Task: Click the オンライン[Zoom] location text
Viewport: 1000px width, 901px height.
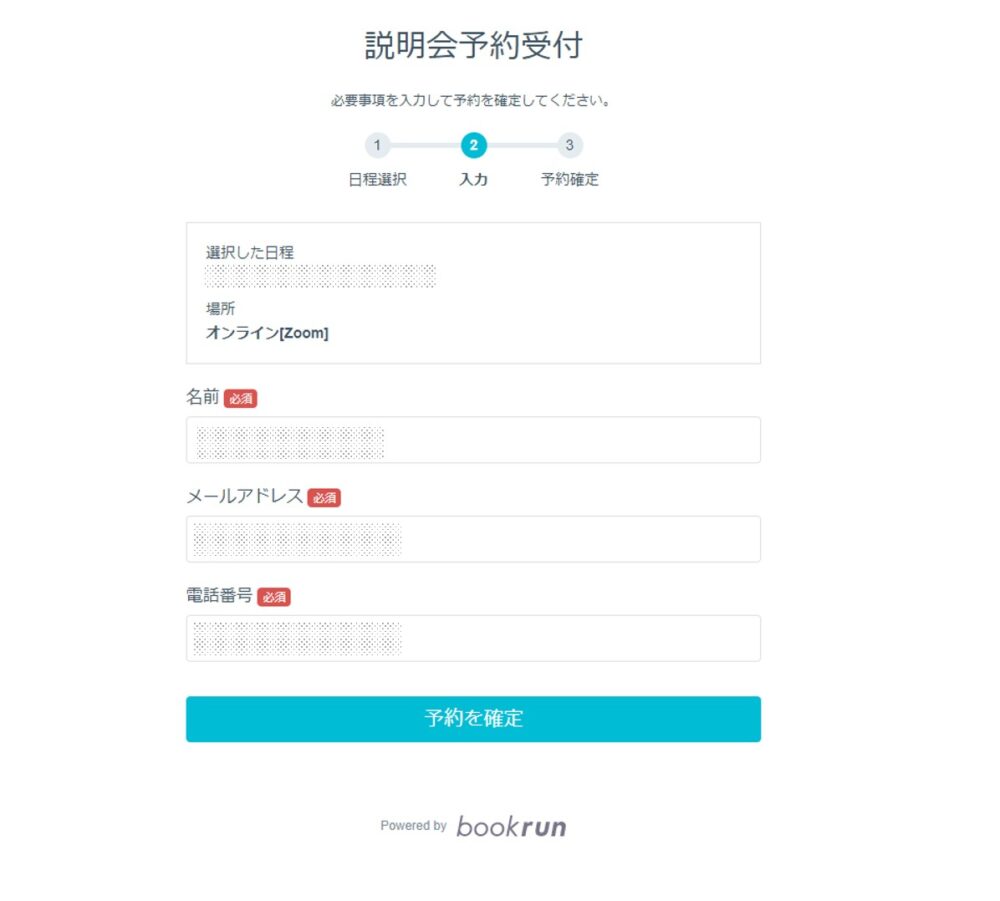Action: pos(267,333)
